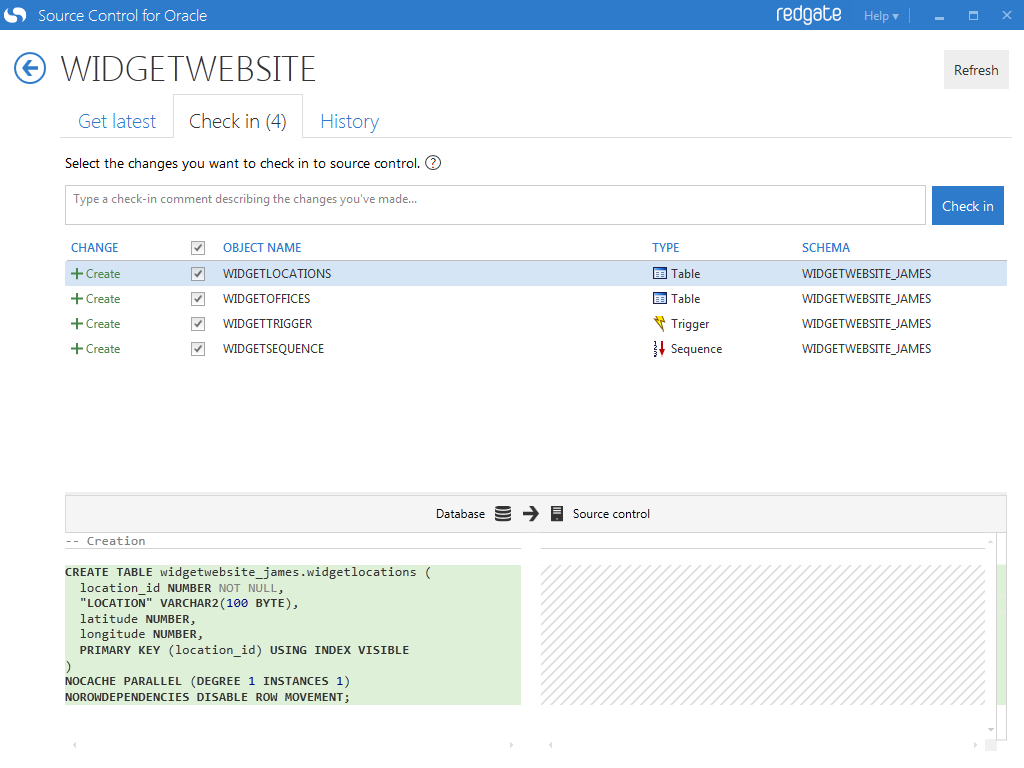1024x768 pixels.
Task: Click the green plus icon for WIDGETOFFICES
Action: tap(76, 298)
